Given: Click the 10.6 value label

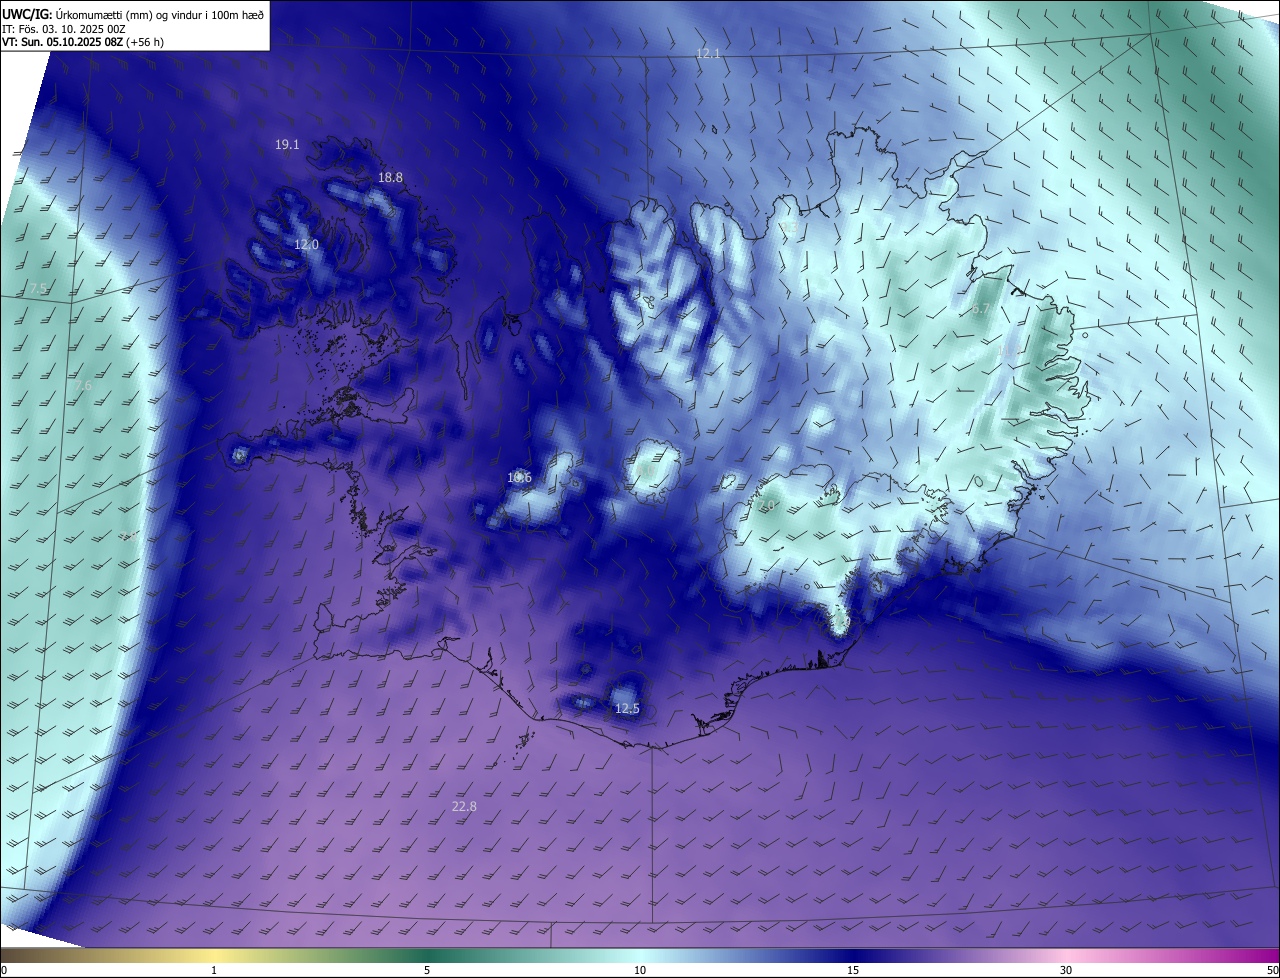Looking at the screenshot, I should [x=519, y=478].
